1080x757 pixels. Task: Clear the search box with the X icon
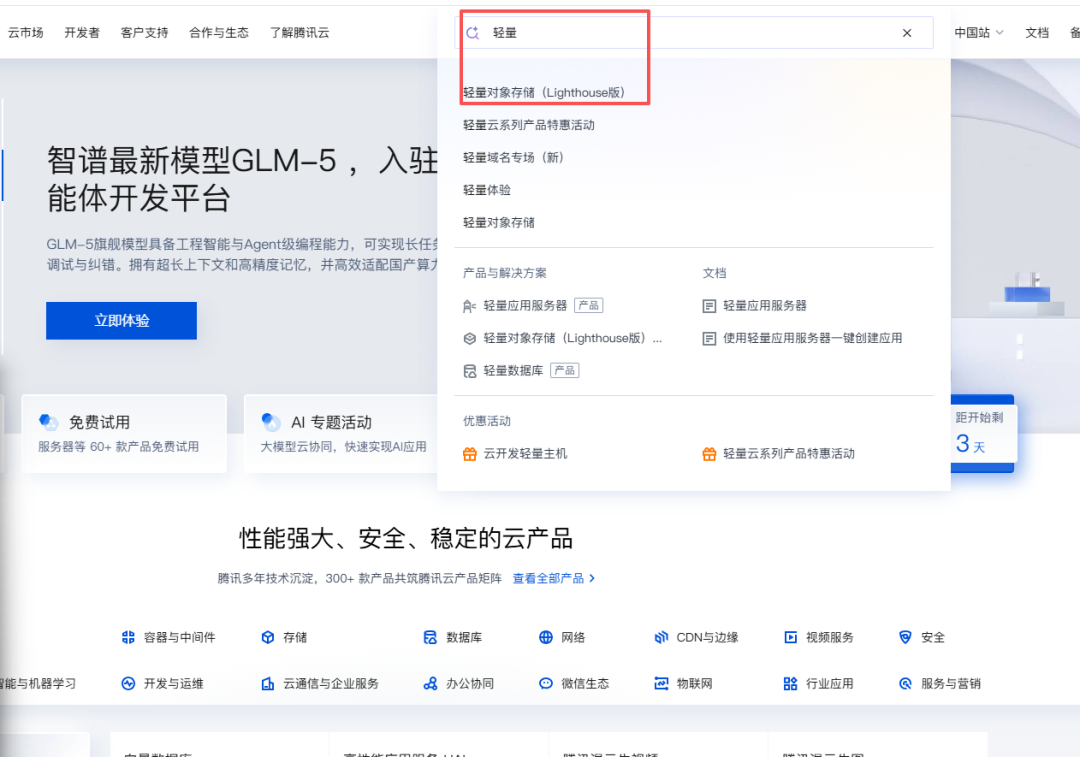[x=906, y=32]
